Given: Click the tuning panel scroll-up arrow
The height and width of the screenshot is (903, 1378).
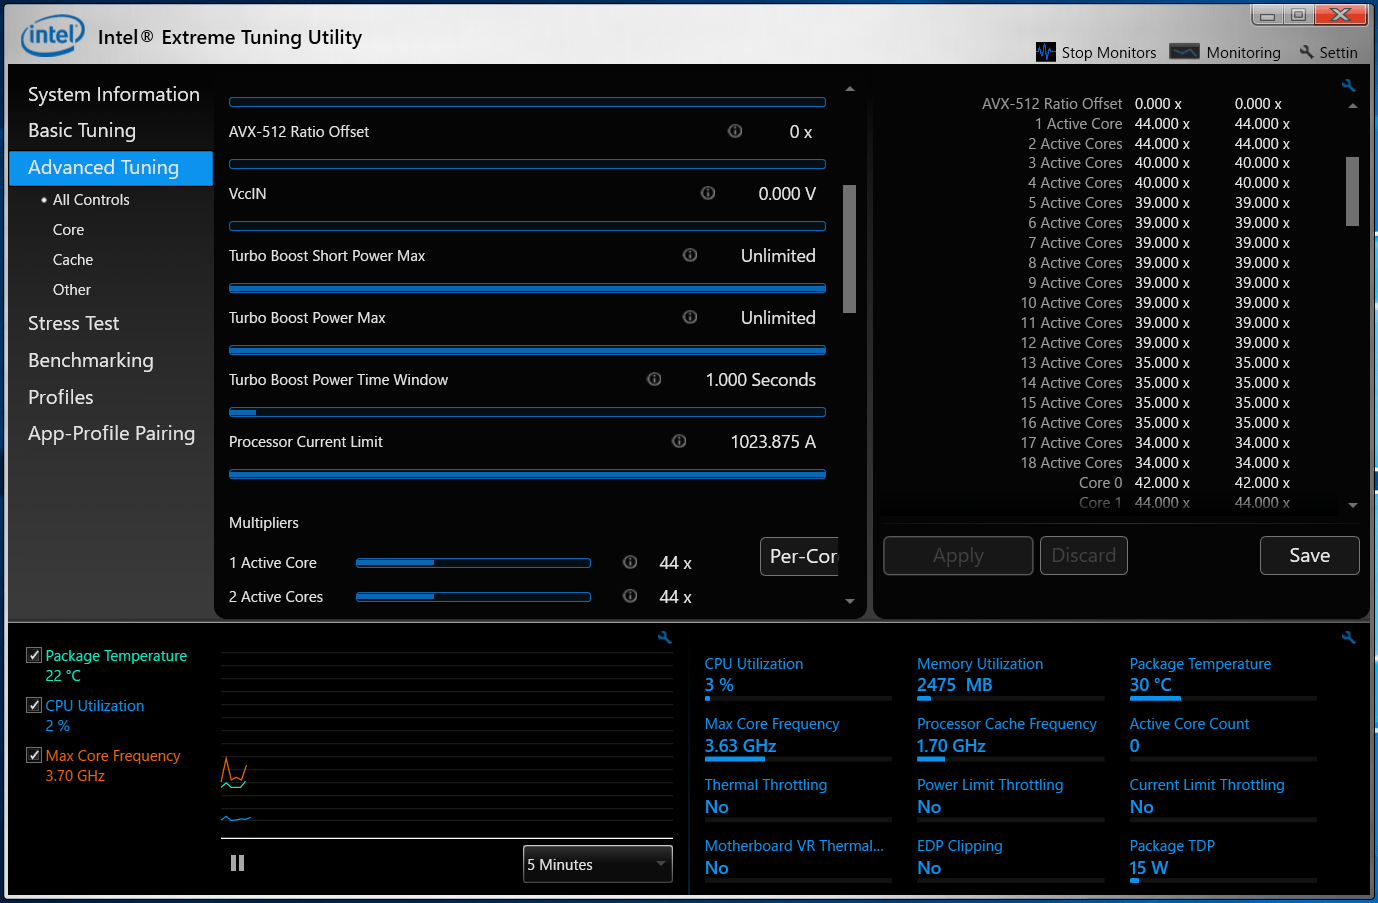Looking at the screenshot, I should [x=850, y=89].
